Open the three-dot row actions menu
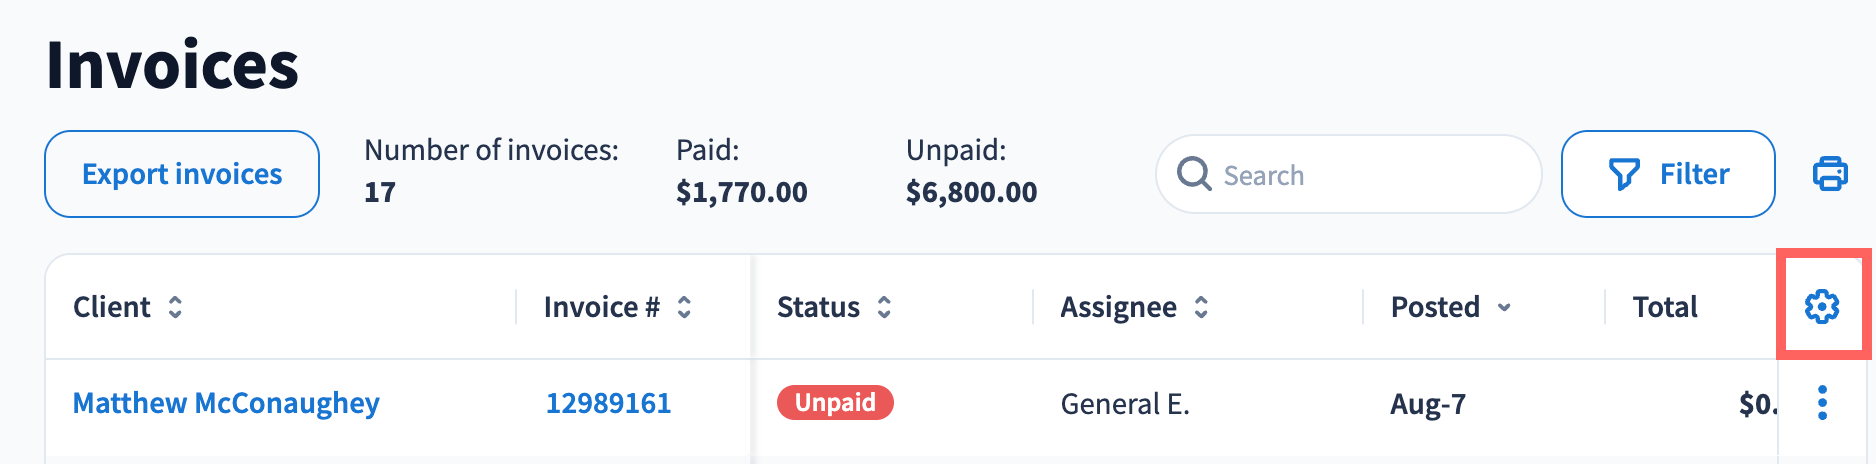Image resolution: width=1876 pixels, height=464 pixels. click(1822, 403)
